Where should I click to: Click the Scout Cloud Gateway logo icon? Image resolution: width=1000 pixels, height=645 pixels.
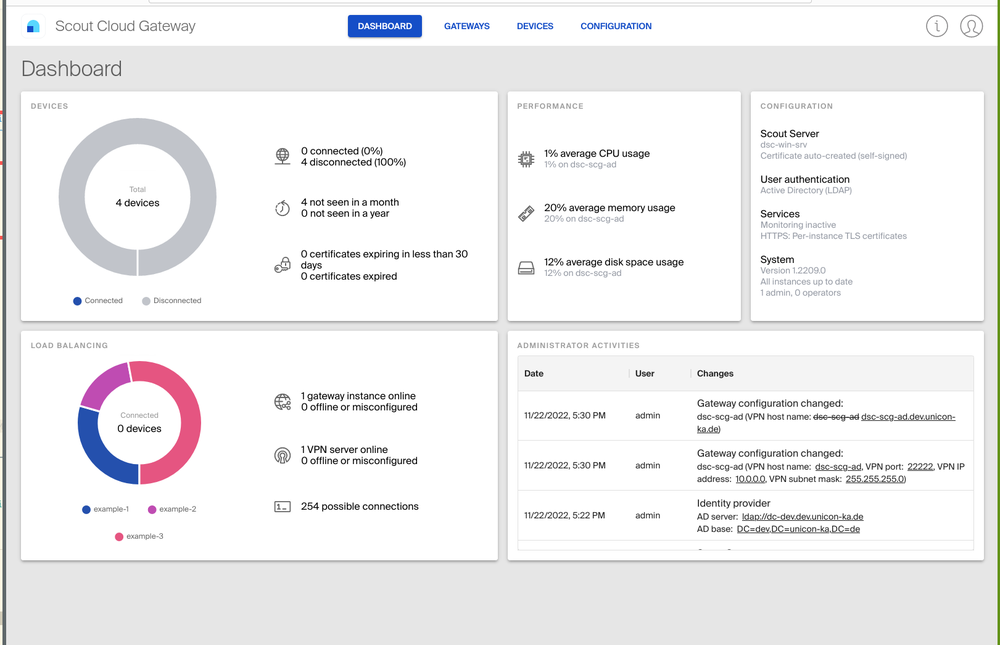click(x=33, y=26)
